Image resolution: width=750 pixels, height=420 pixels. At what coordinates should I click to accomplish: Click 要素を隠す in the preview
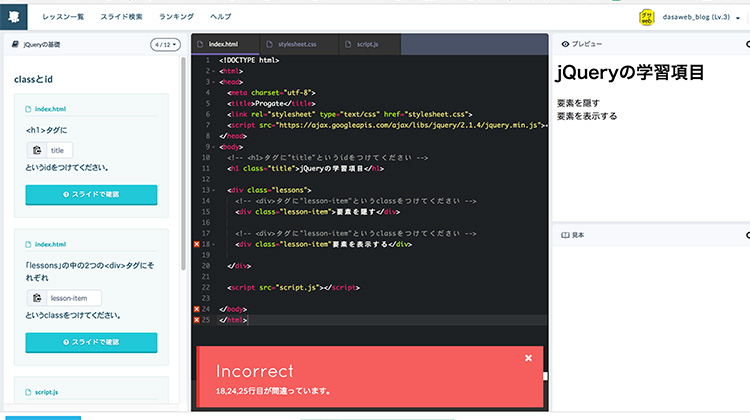click(578, 103)
